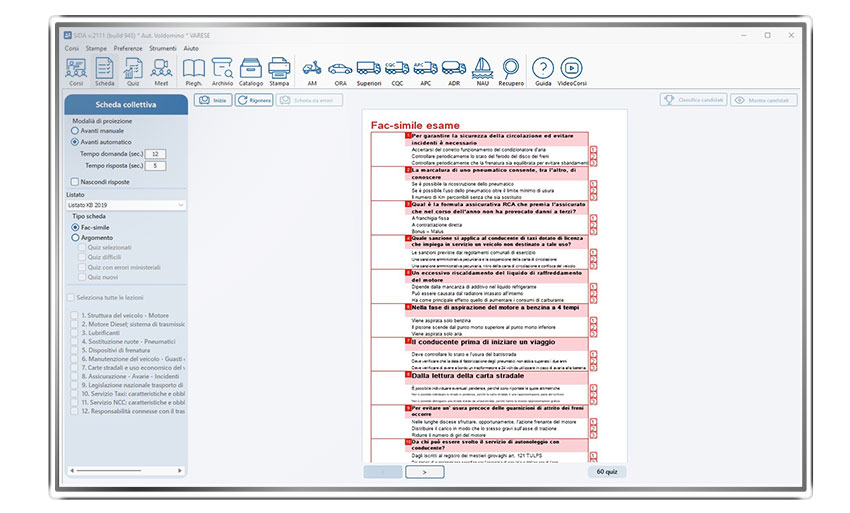Expand the Listato KB 2019 dropdown
Viewport: 850px width, 513px height.
(x=125, y=205)
